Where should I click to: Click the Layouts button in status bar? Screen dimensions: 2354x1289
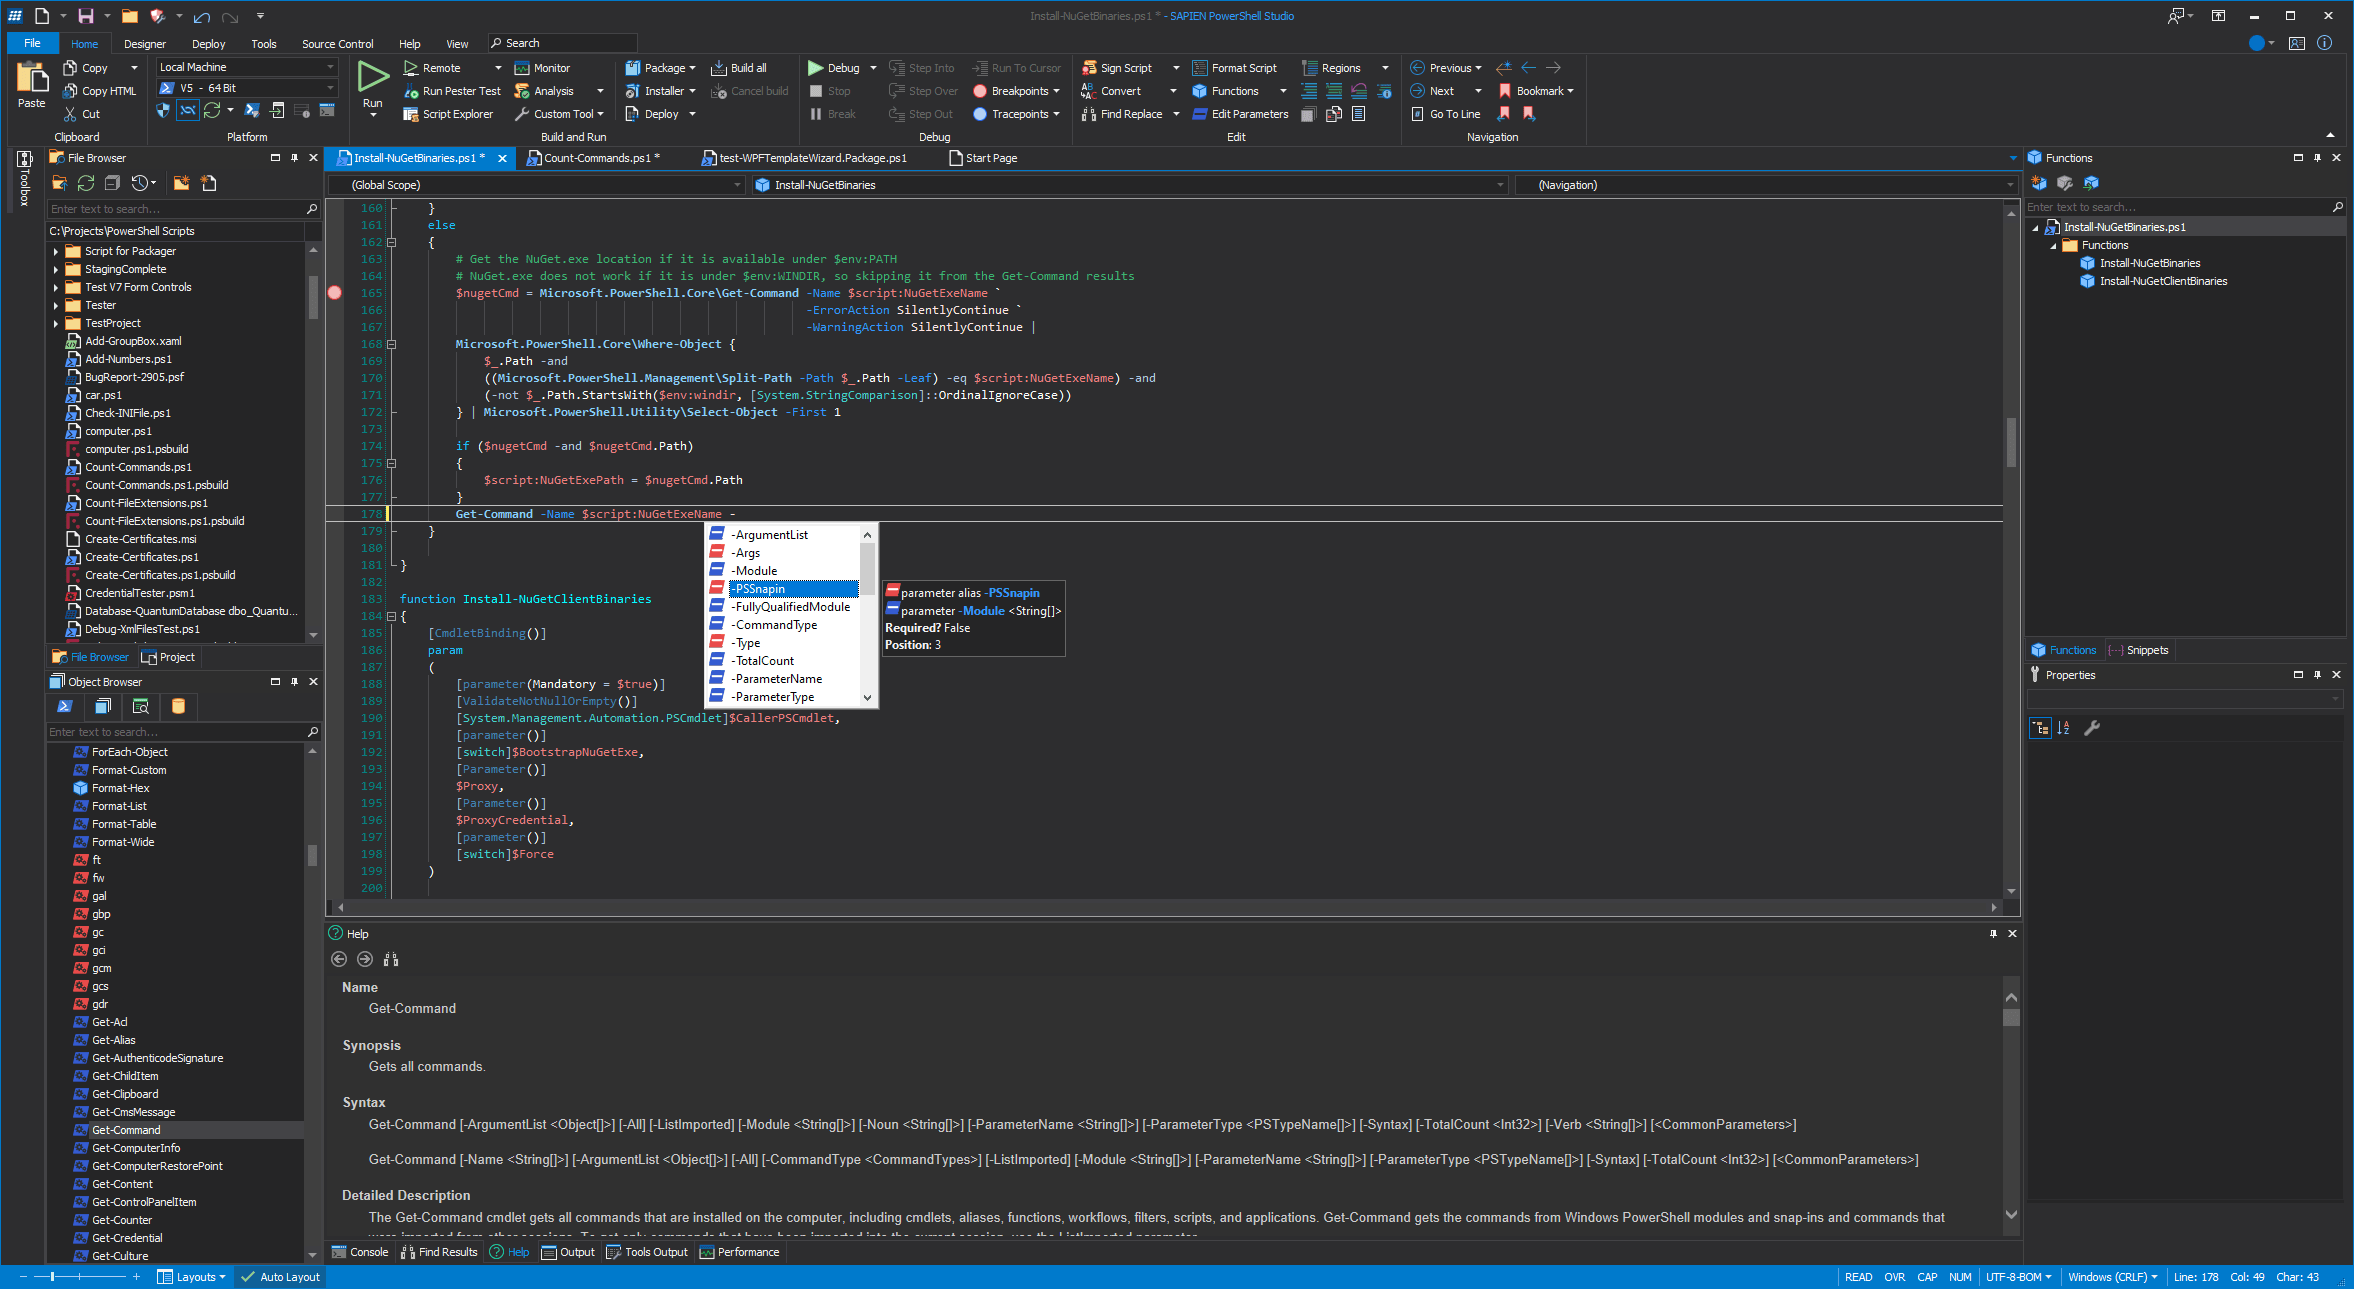point(192,1277)
